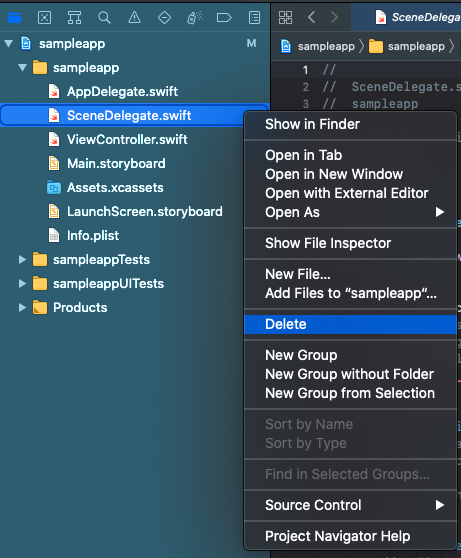Open the Test navigator diamond icon
461x558 pixels.
[x=164, y=17]
